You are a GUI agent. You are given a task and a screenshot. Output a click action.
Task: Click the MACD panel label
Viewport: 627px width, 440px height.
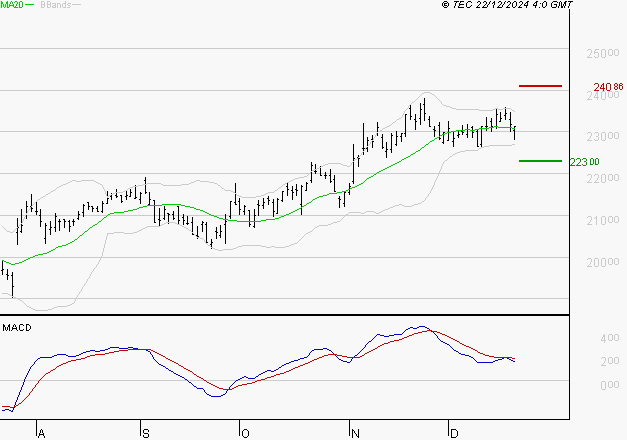(x=17, y=328)
